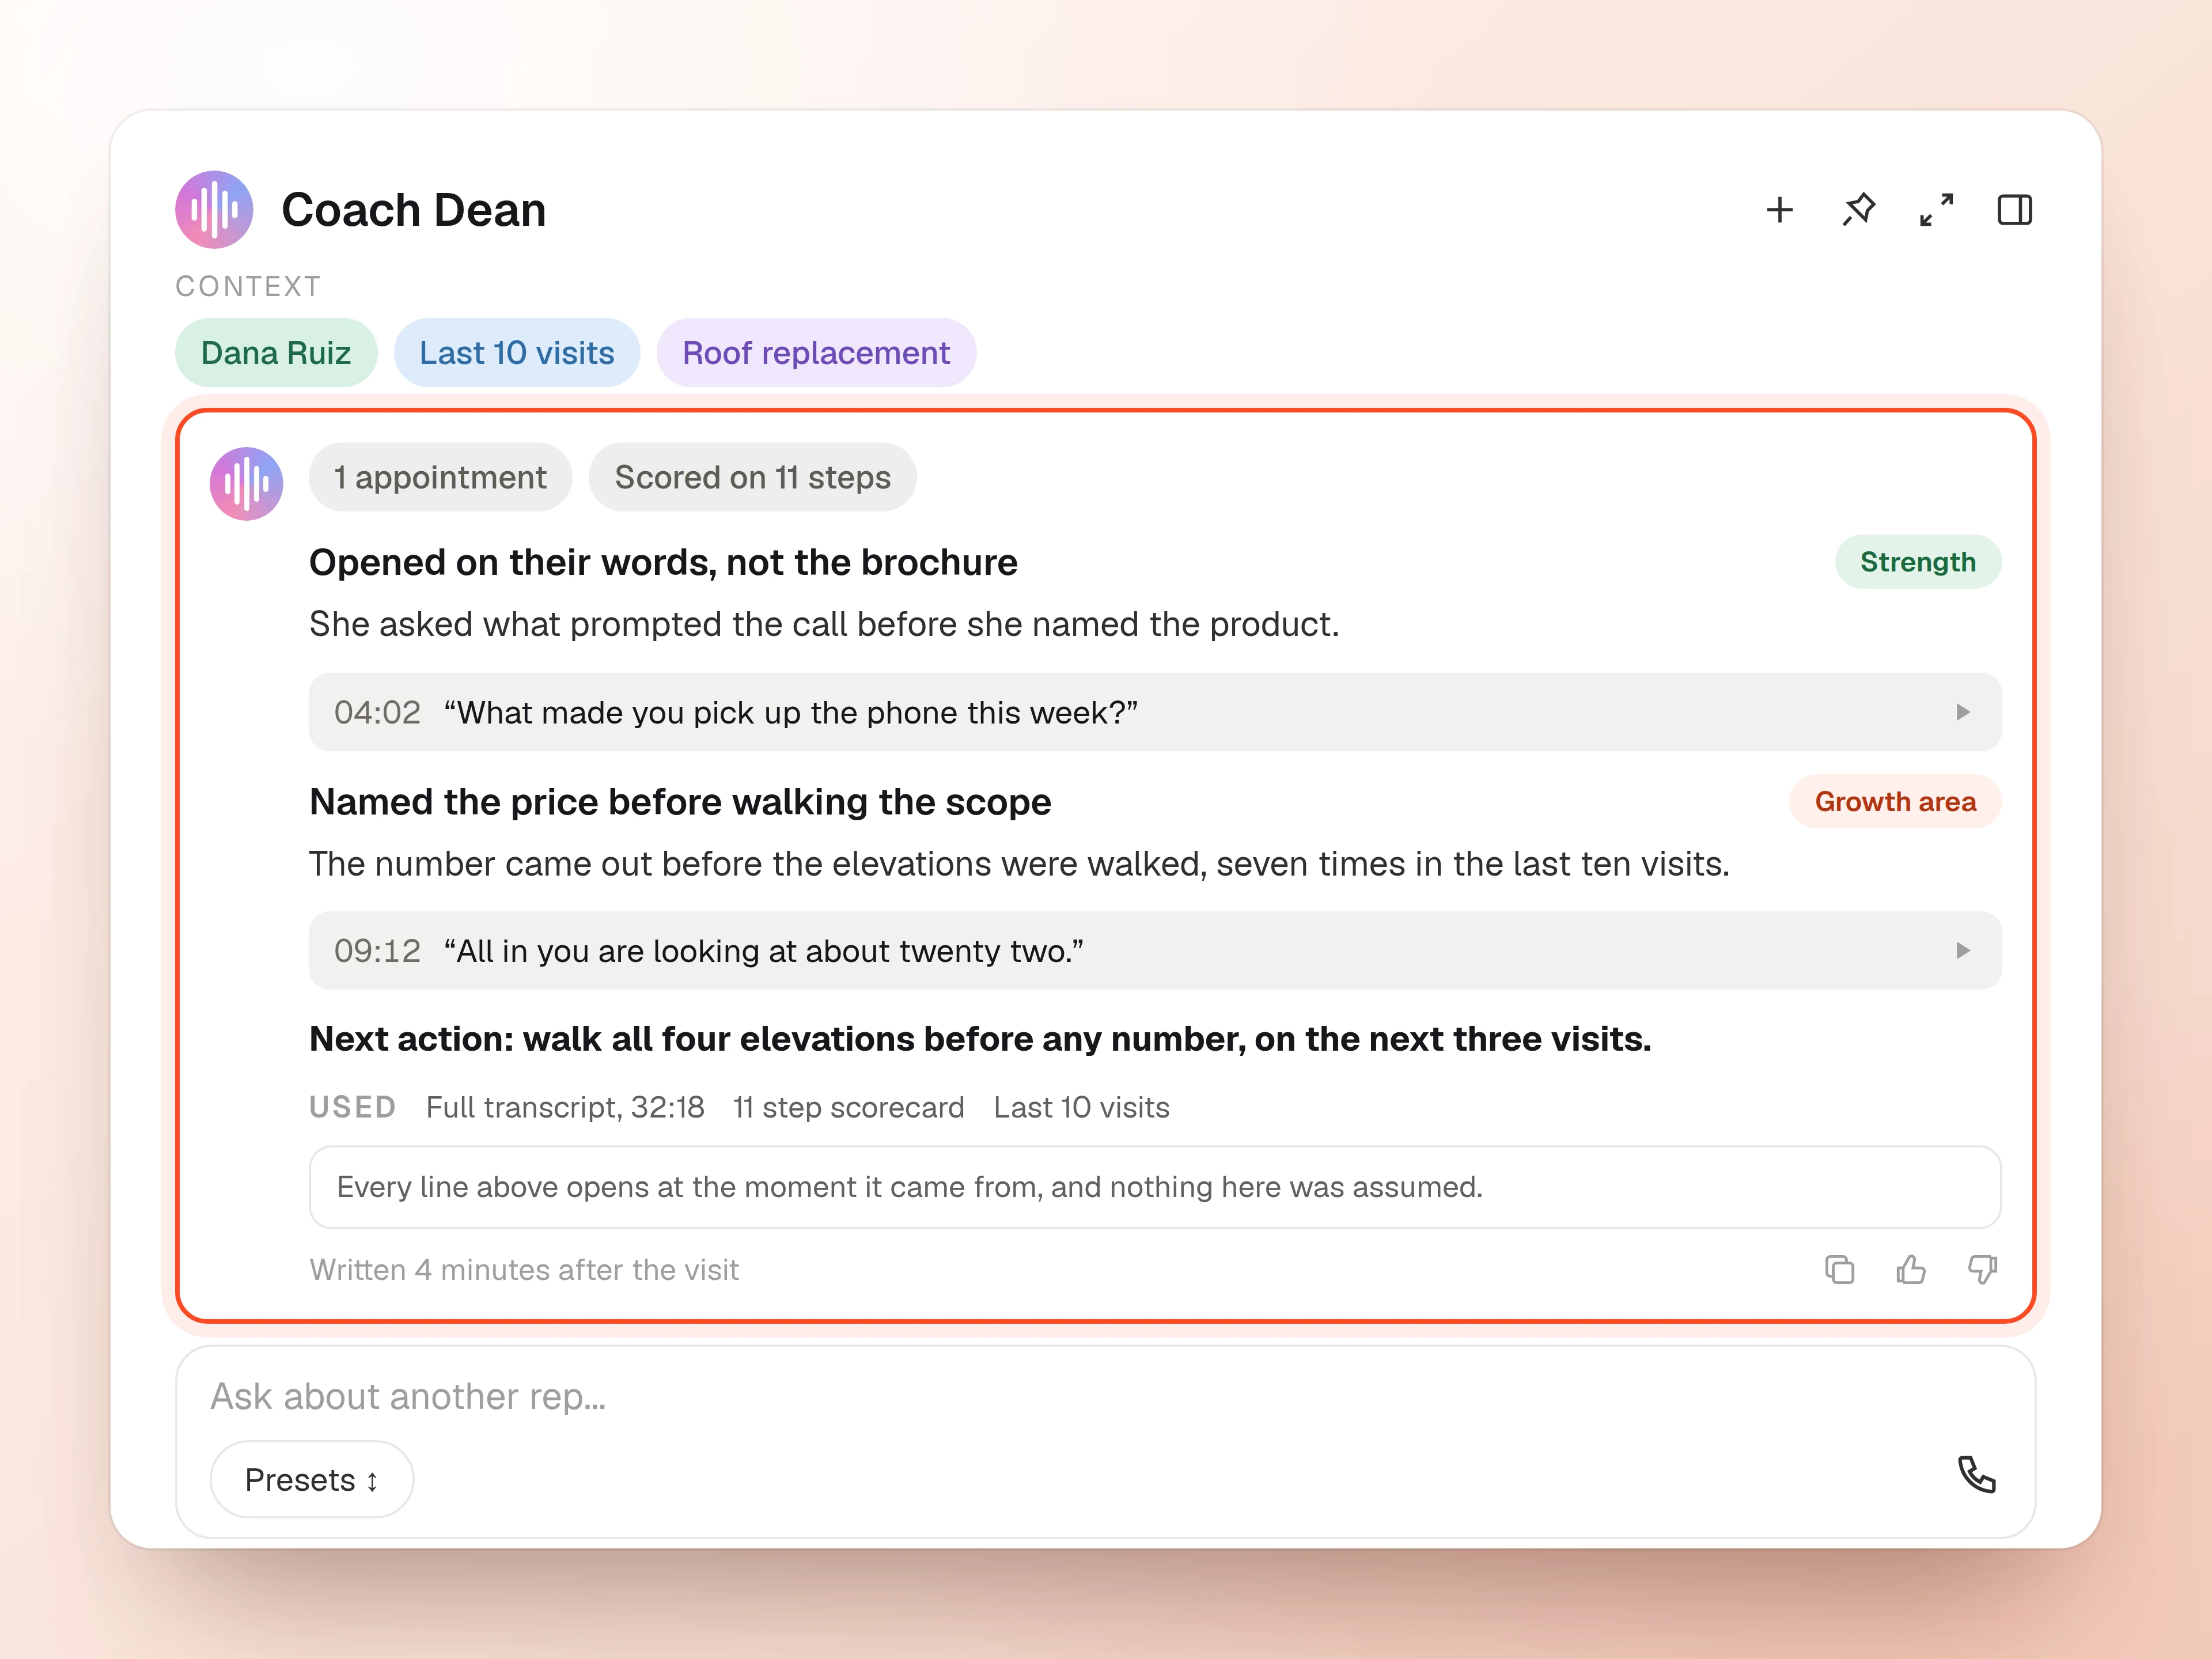Expand panel with the fullscreen arrows icon

click(x=1936, y=210)
